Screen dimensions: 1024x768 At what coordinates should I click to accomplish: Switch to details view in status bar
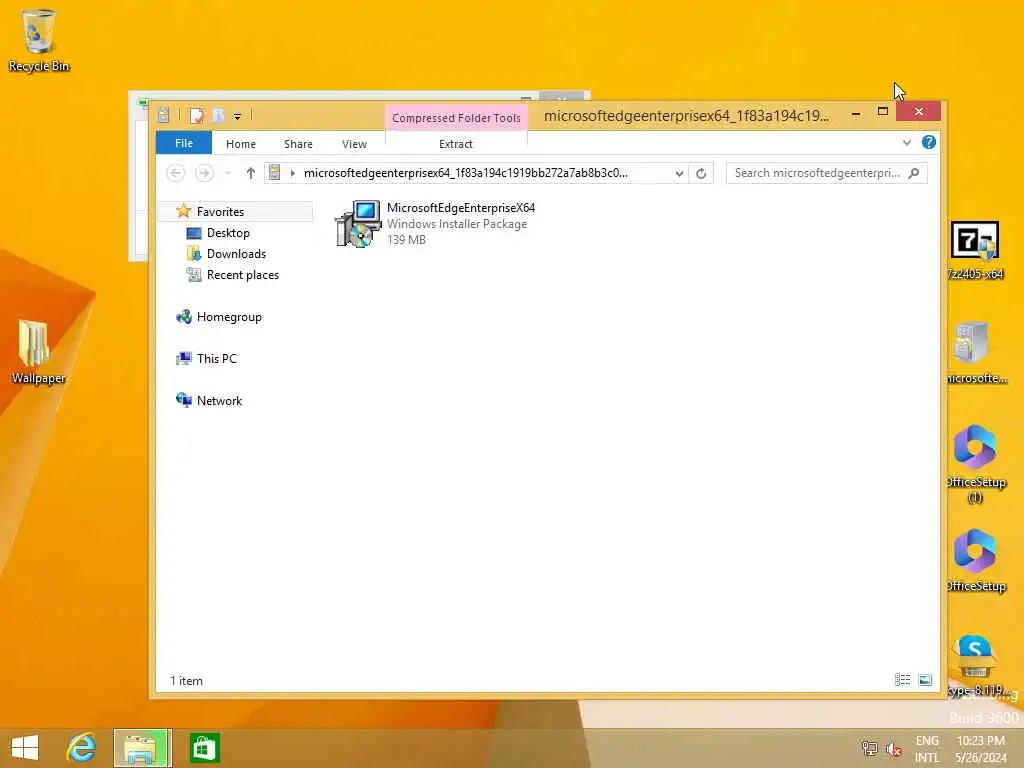[x=903, y=680]
